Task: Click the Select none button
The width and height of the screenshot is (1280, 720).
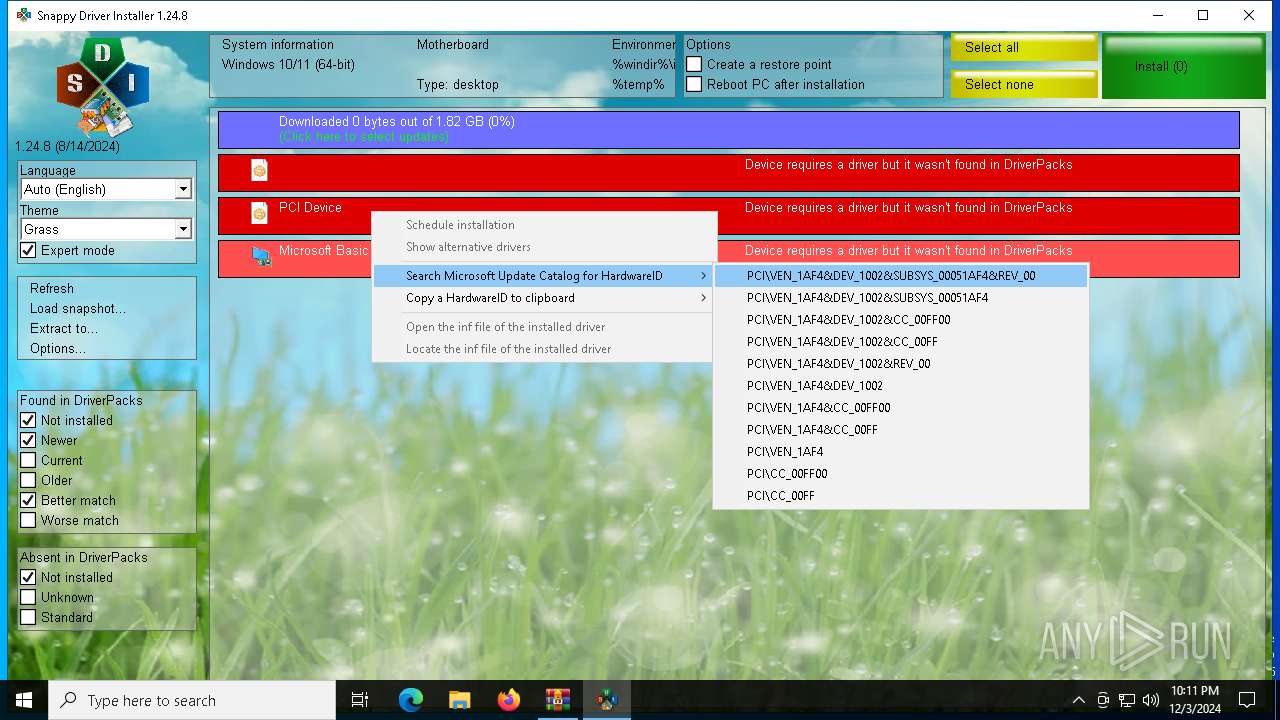Action: [x=1024, y=84]
